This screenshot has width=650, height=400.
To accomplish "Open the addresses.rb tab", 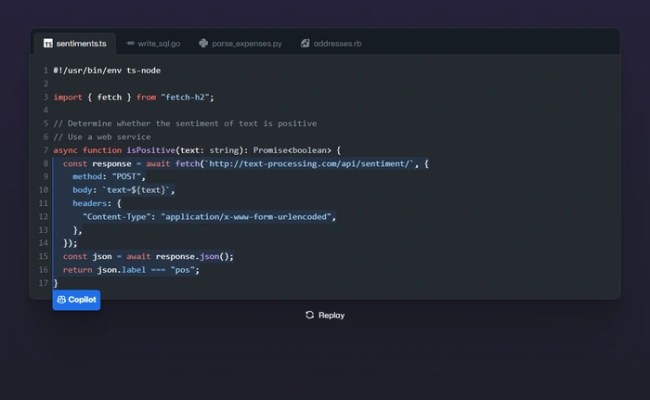I will point(331,44).
